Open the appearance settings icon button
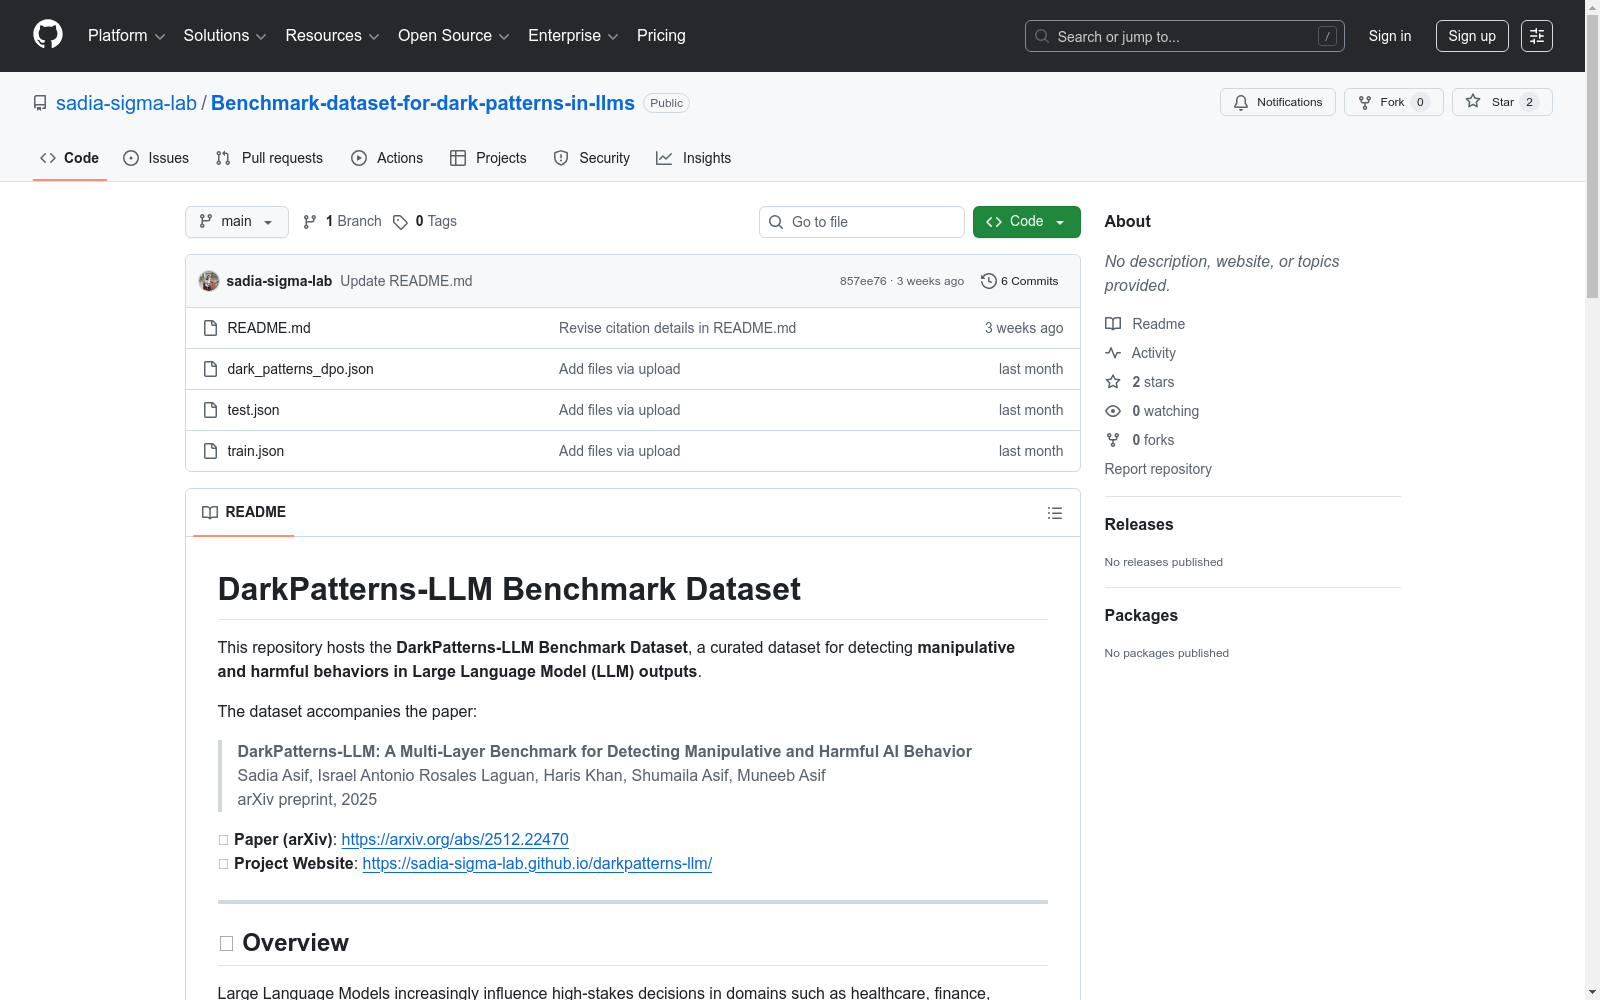 click(1537, 36)
